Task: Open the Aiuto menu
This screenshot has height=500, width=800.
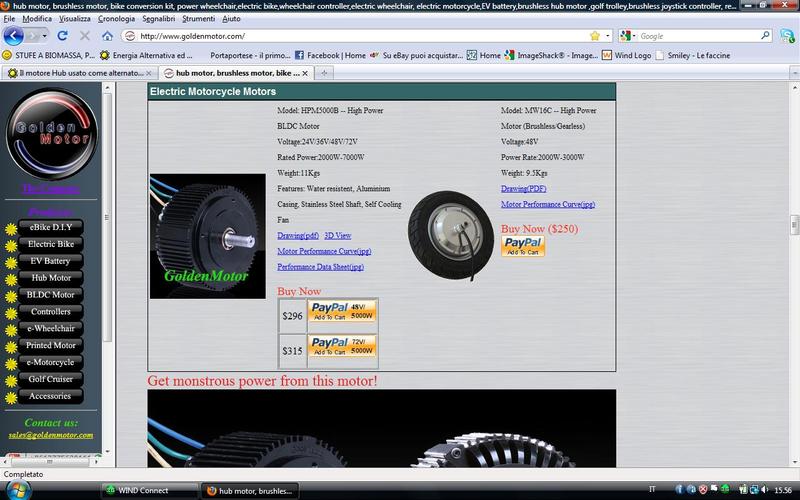Action: click(231, 18)
